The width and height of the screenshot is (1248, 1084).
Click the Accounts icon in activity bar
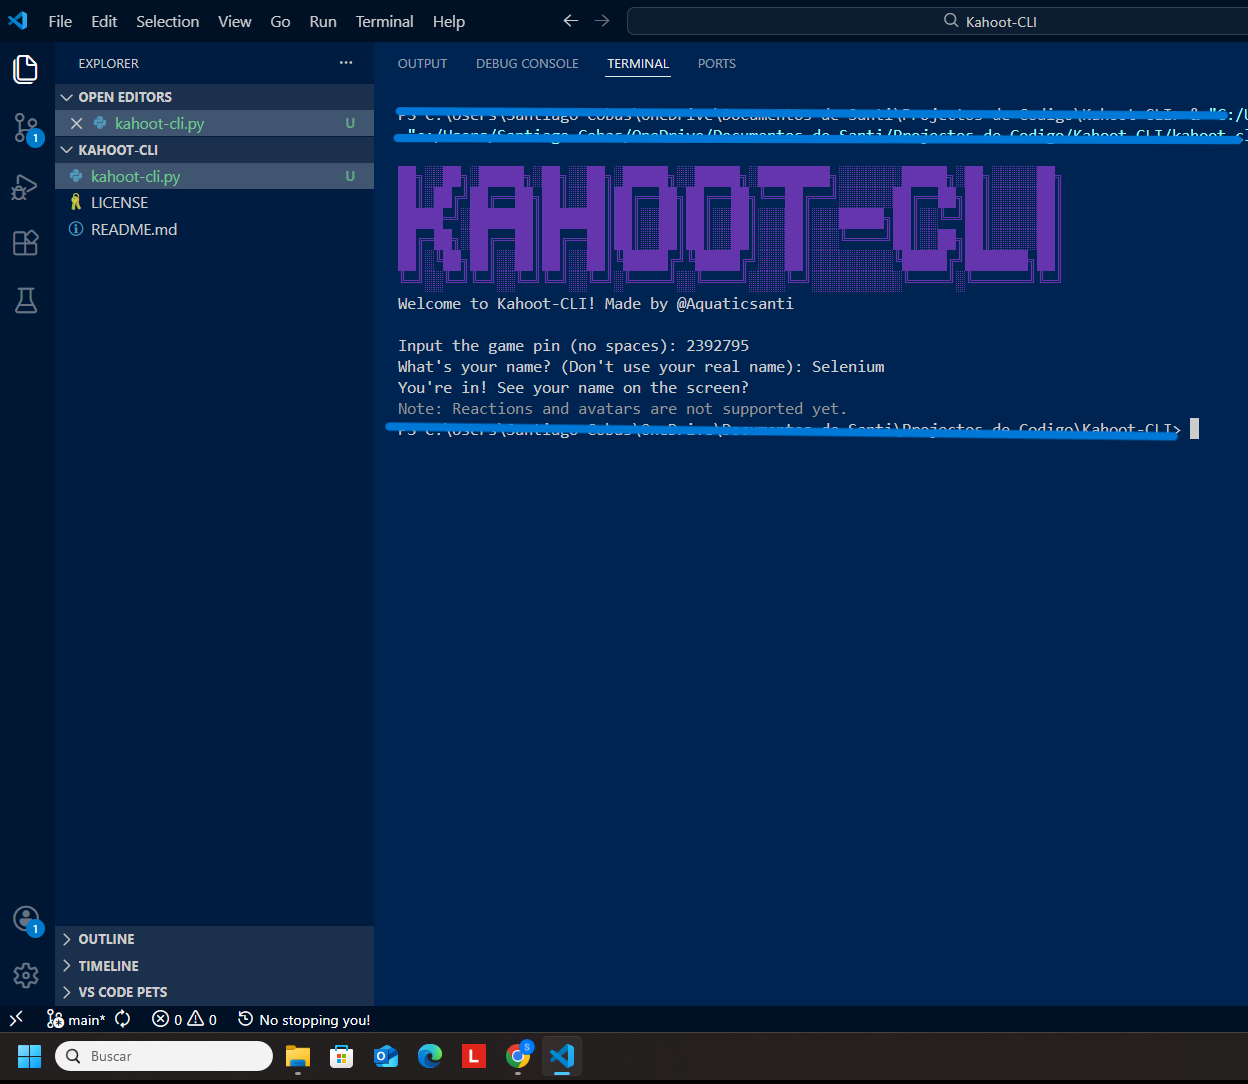click(26, 920)
